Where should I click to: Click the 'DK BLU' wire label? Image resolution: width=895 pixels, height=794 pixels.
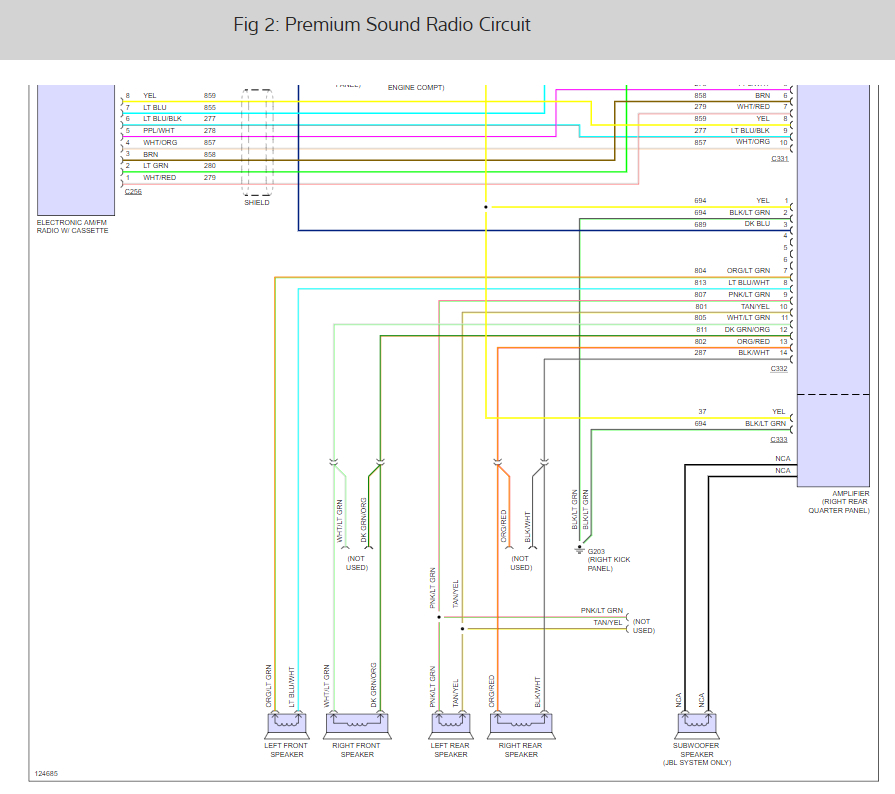click(x=757, y=224)
